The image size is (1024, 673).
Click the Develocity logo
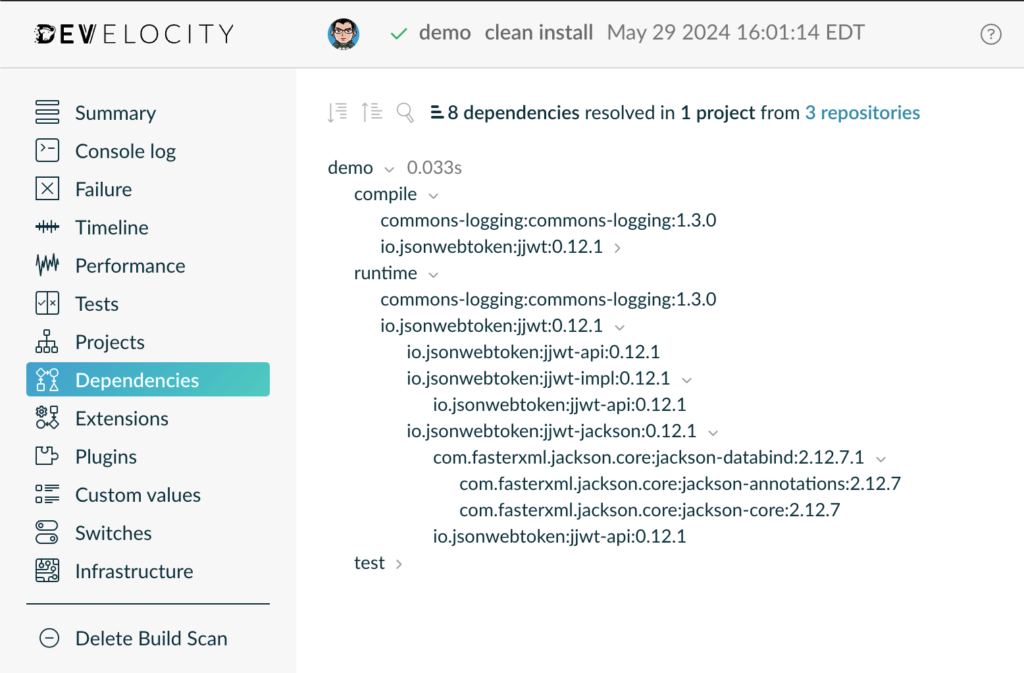133,34
